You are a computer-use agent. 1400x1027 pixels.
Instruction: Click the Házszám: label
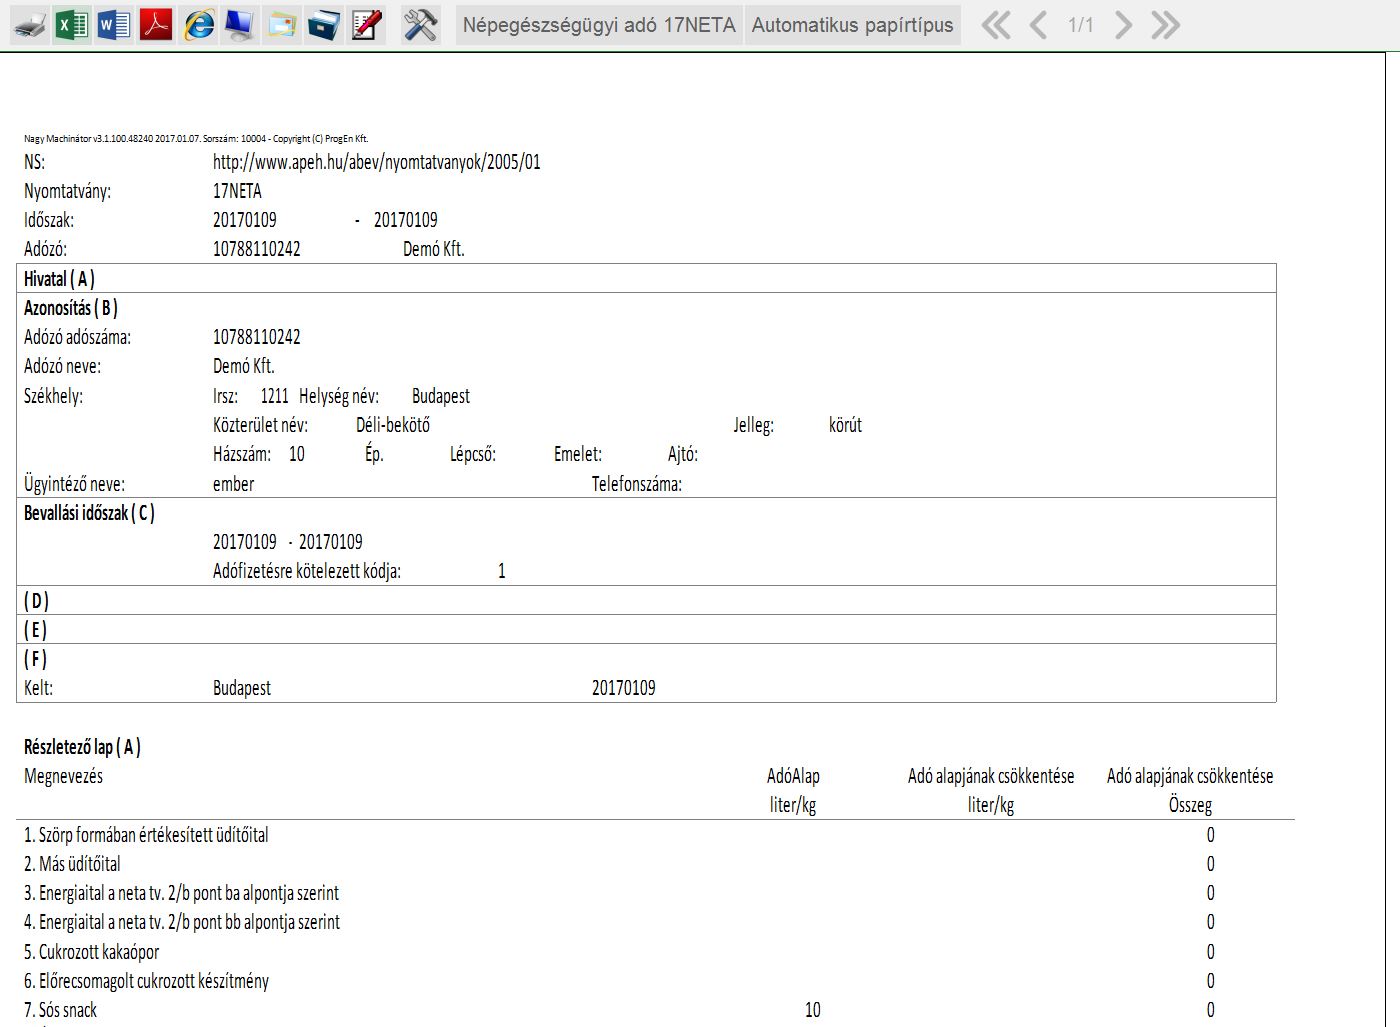pyautogui.click(x=242, y=454)
